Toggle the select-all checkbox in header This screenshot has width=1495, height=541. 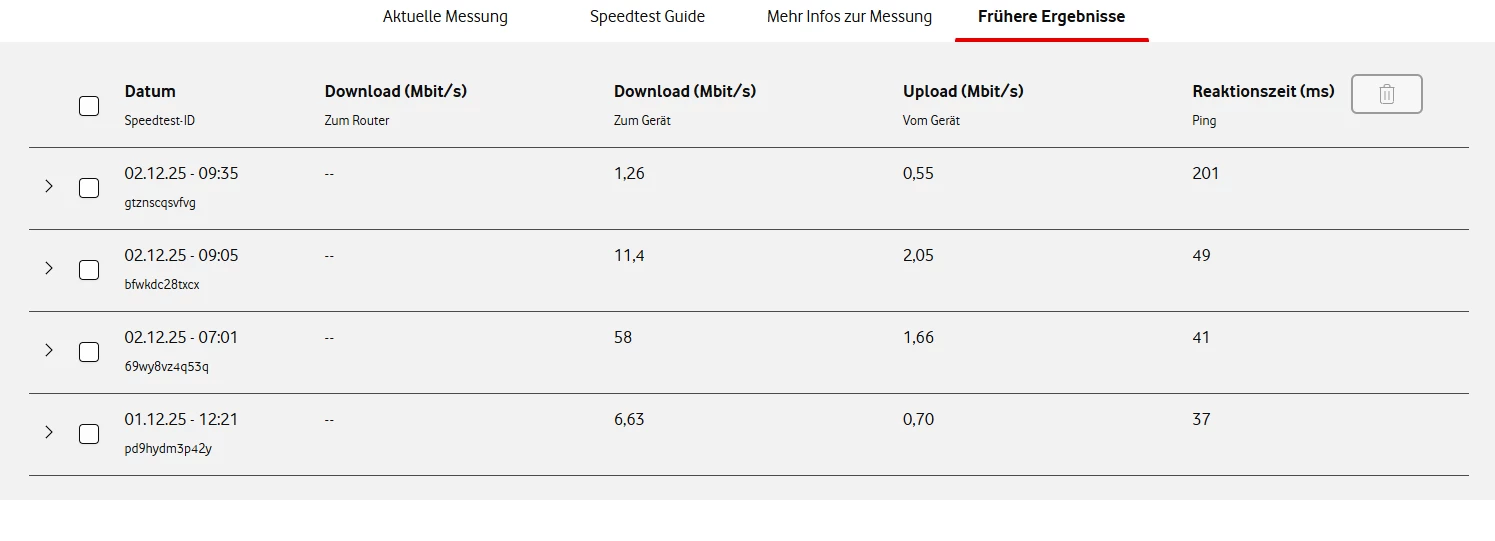(89, 106)
